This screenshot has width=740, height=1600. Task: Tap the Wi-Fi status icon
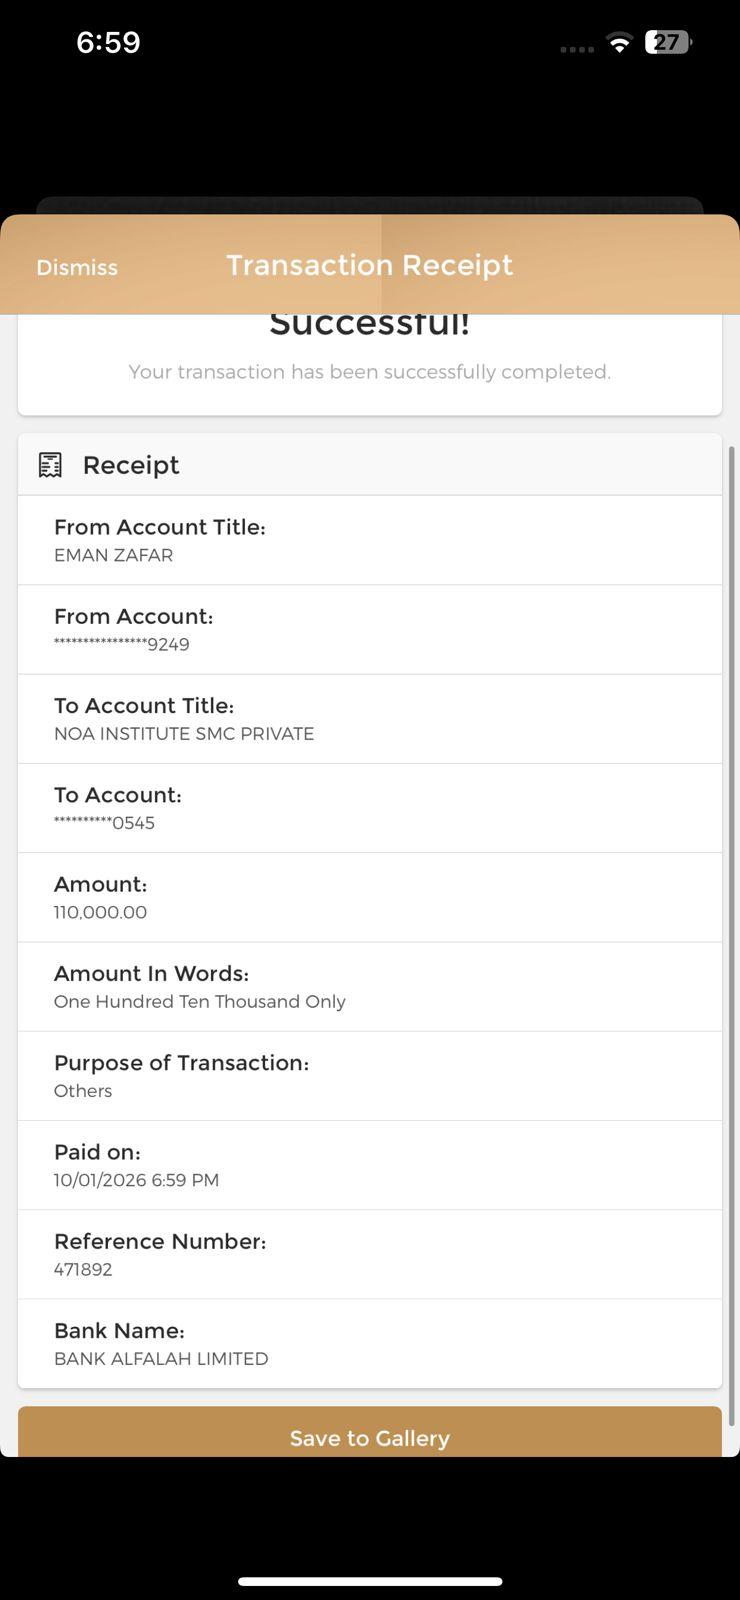click(x=620, y=43)
